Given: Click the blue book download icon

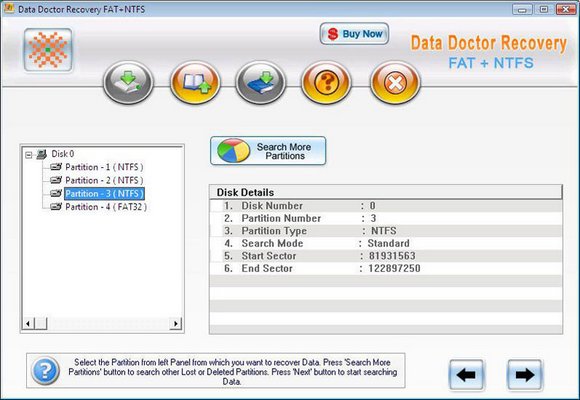Looking at the screenshot, I should tap(260, 83).
